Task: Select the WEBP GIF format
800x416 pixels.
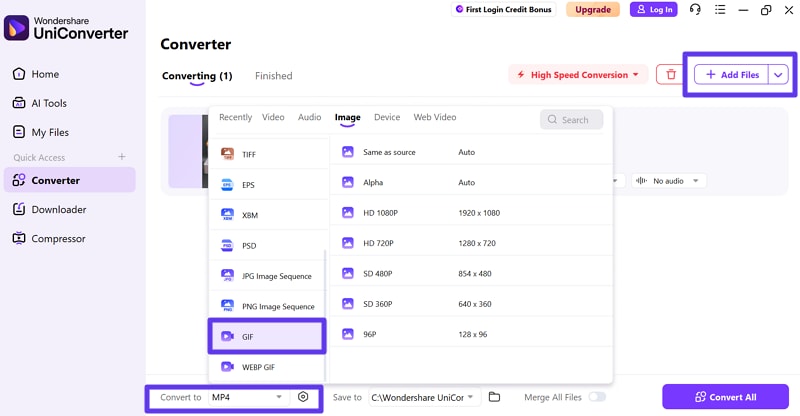Action: coord(267,366)
